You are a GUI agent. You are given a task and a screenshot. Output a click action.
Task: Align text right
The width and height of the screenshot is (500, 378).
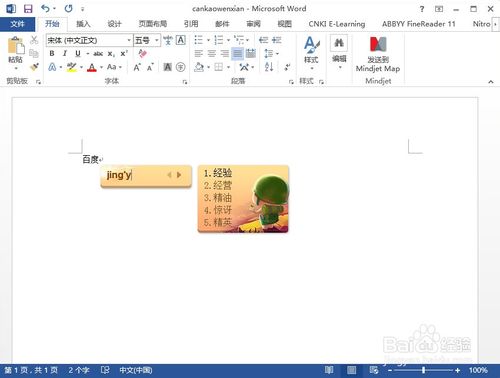(x=225, y=53)
